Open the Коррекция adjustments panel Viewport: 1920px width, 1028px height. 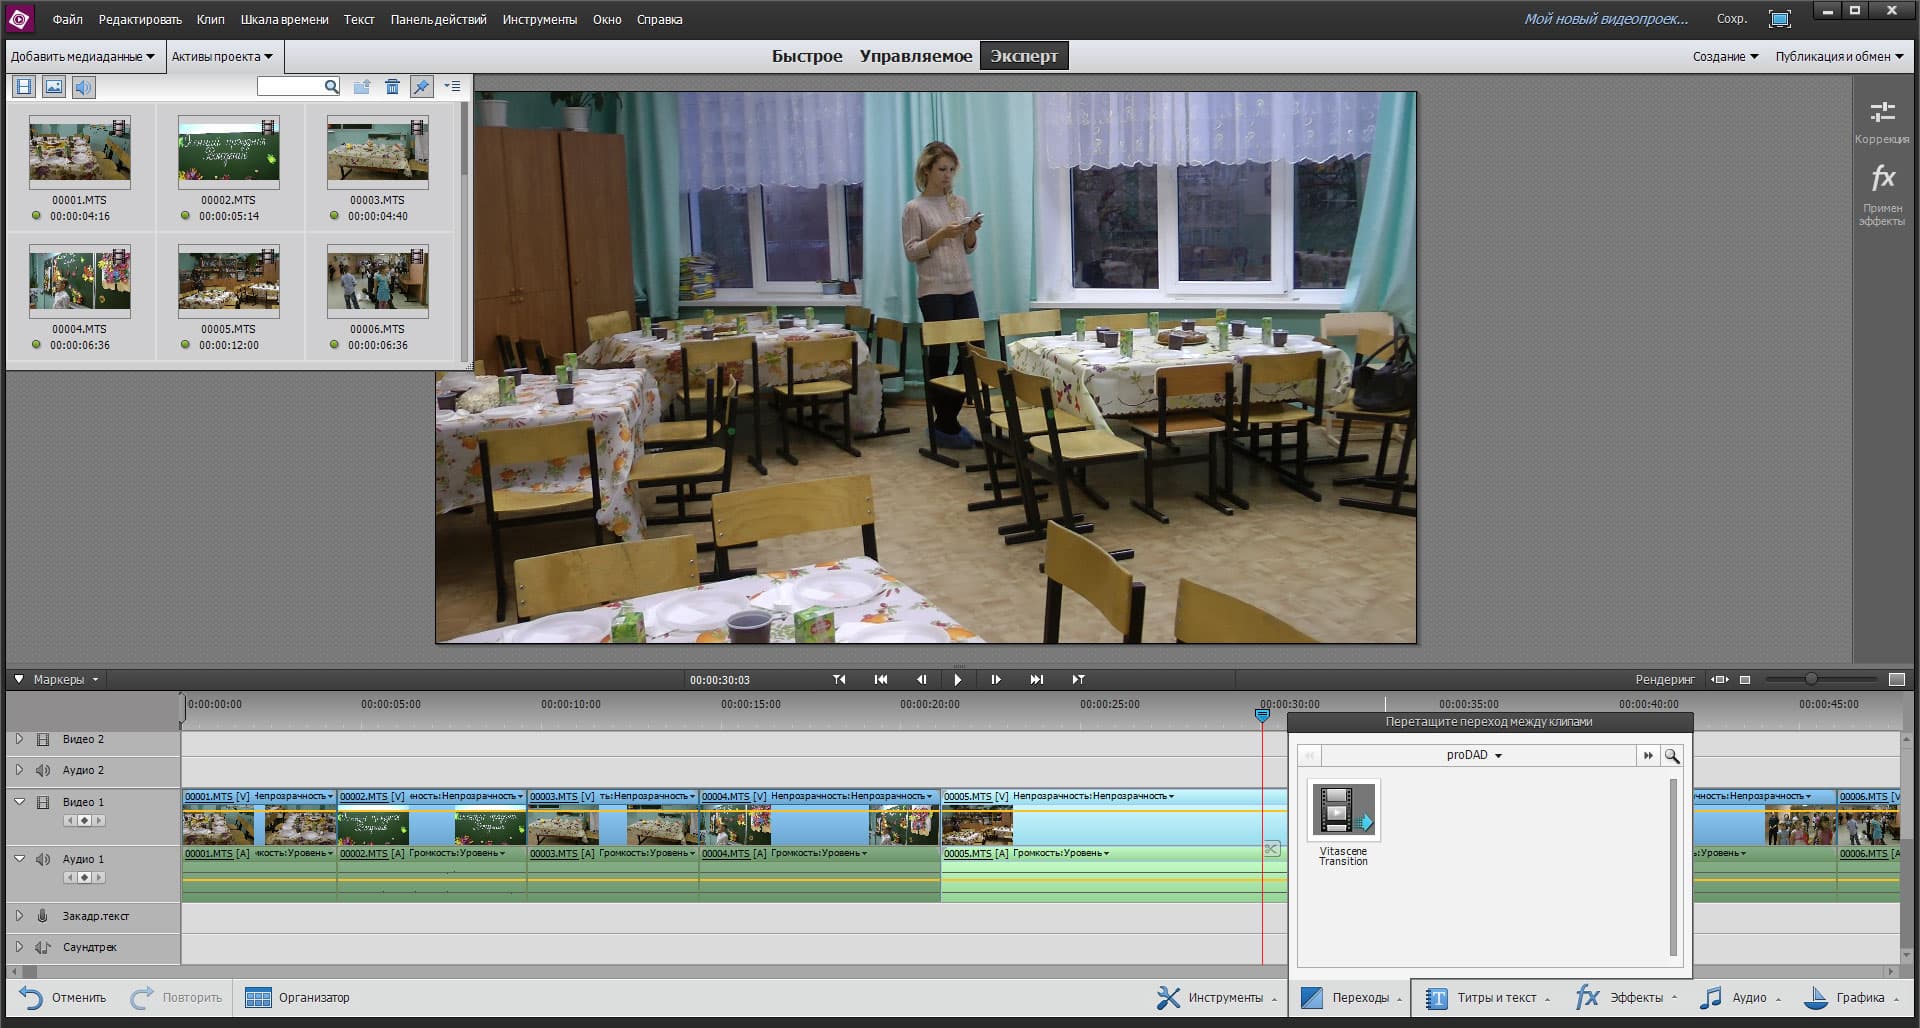(1882, 122)
